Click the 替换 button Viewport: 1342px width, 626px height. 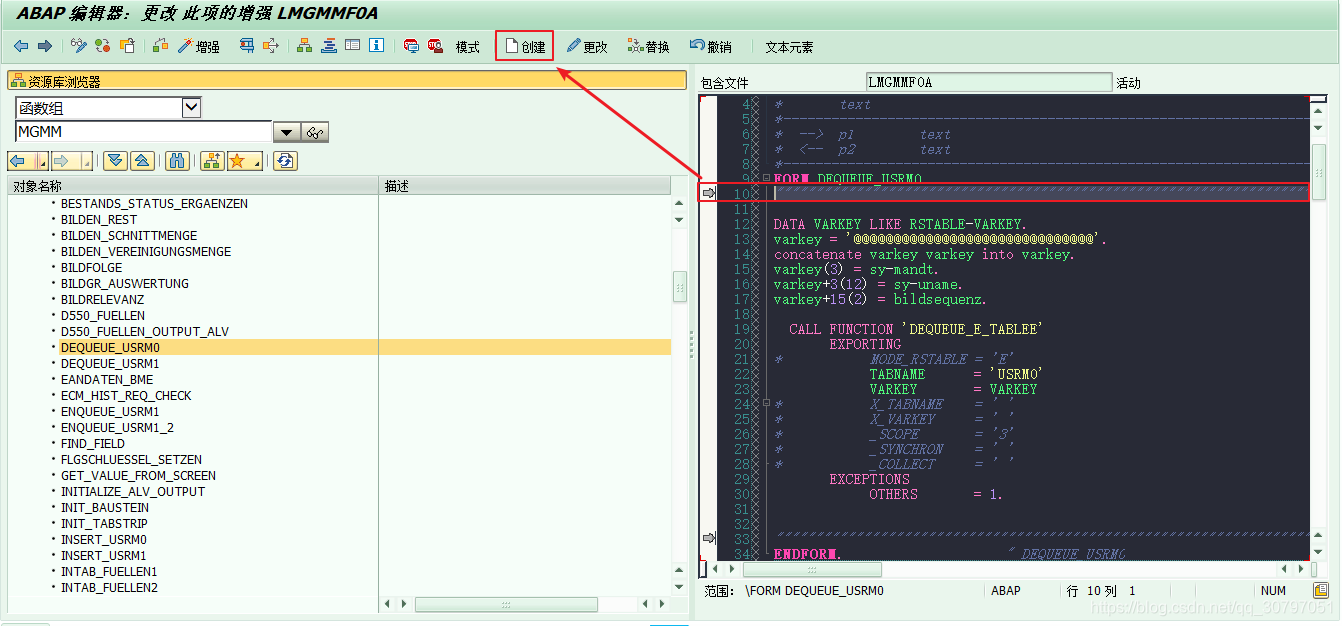pos(649,47)
